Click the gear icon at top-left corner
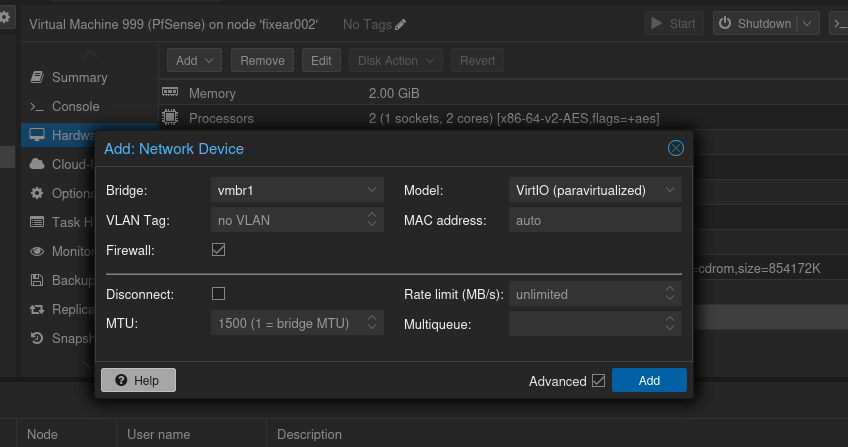The width and height of the screenshot is (848, 447). click(6, 19)
